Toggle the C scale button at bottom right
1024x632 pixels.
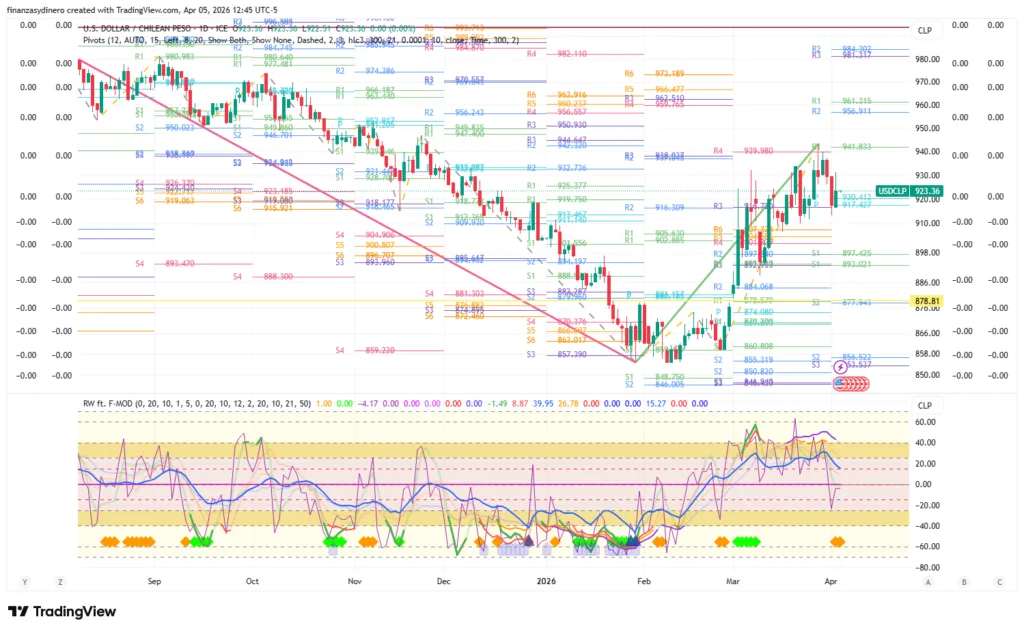(x=998, y=581)
